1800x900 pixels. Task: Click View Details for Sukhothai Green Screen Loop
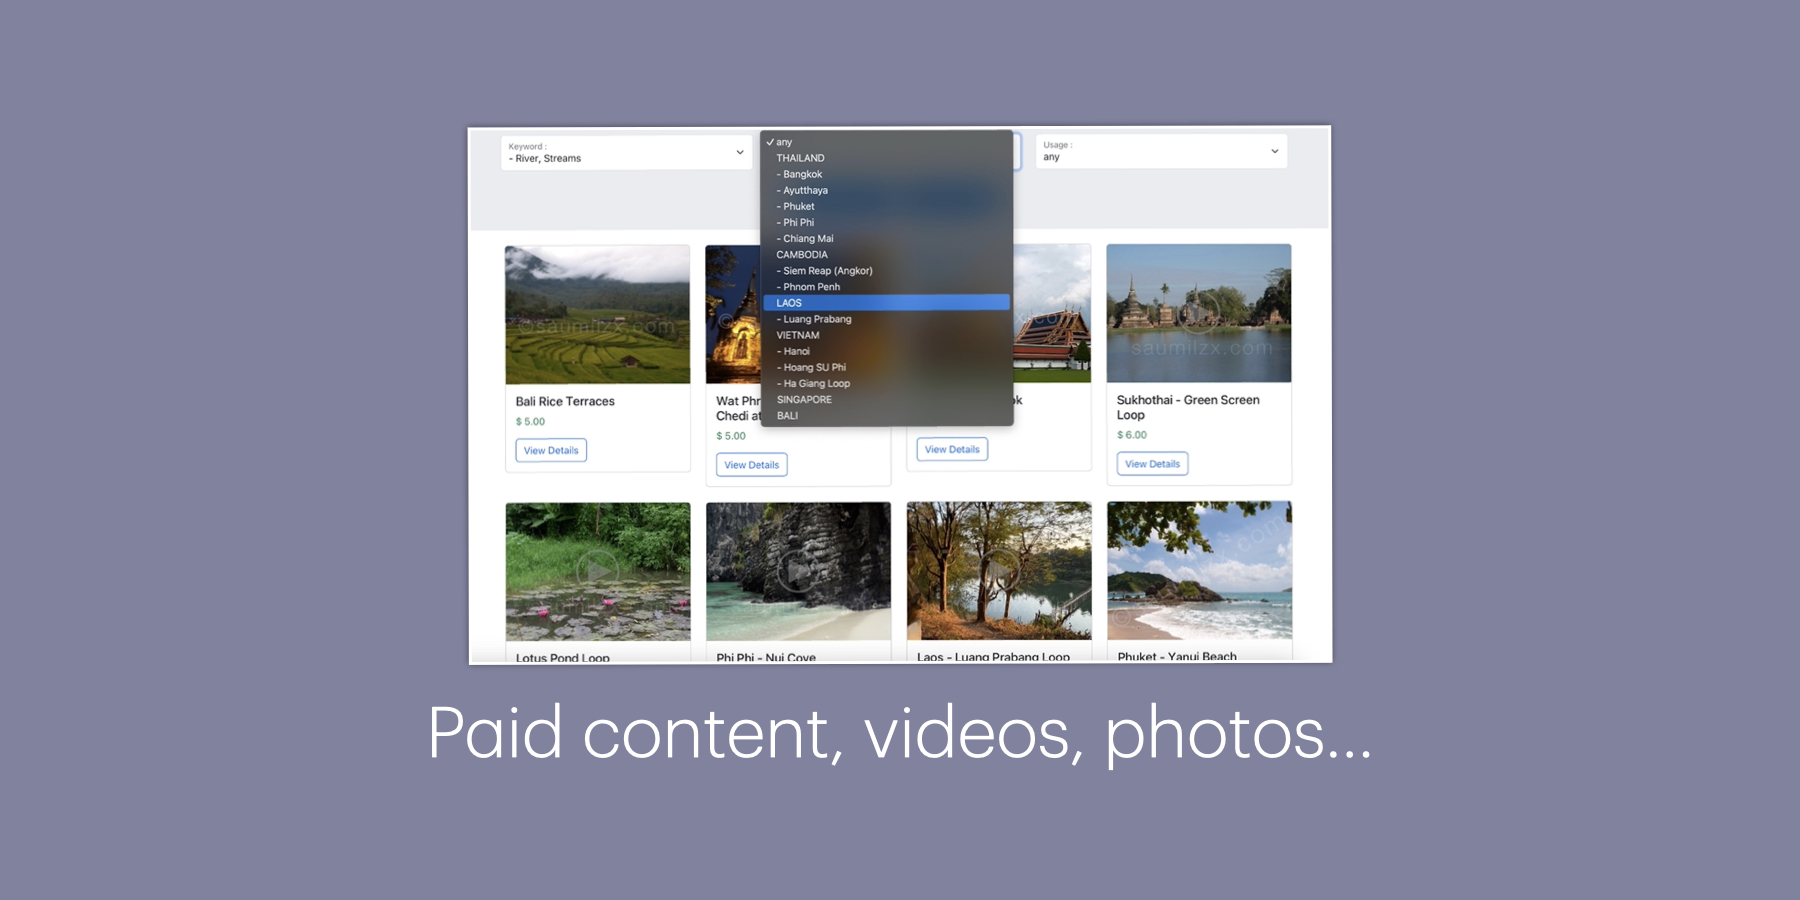1152,464
